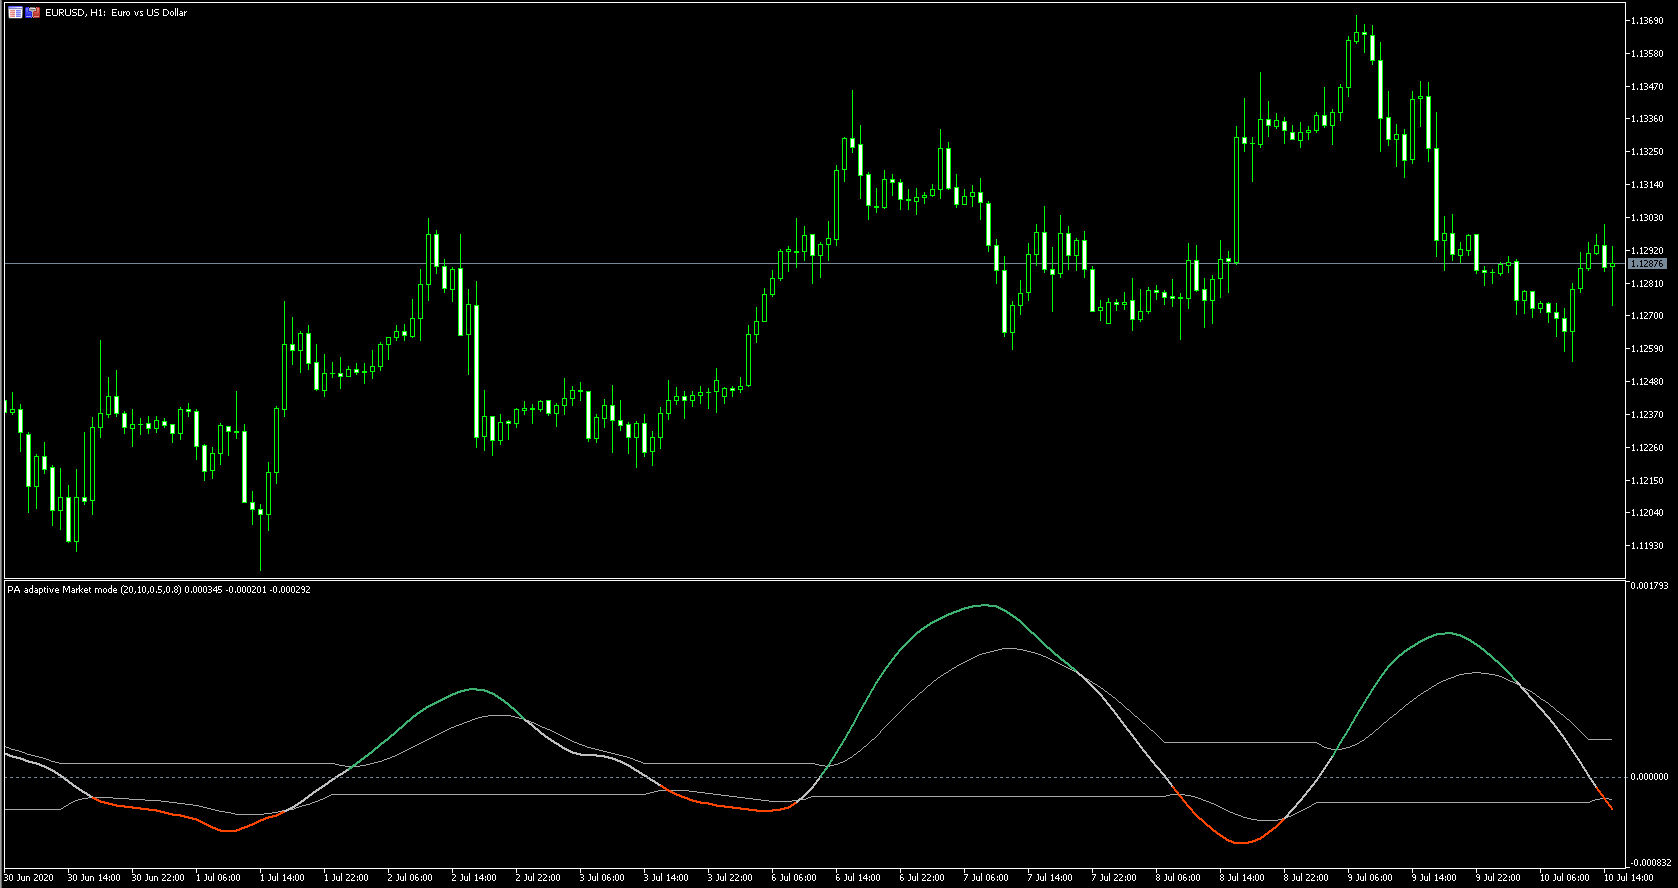Click the 10 Jul 14:00 time label
Screen dimensions: 1678x888
point(1629,878)
